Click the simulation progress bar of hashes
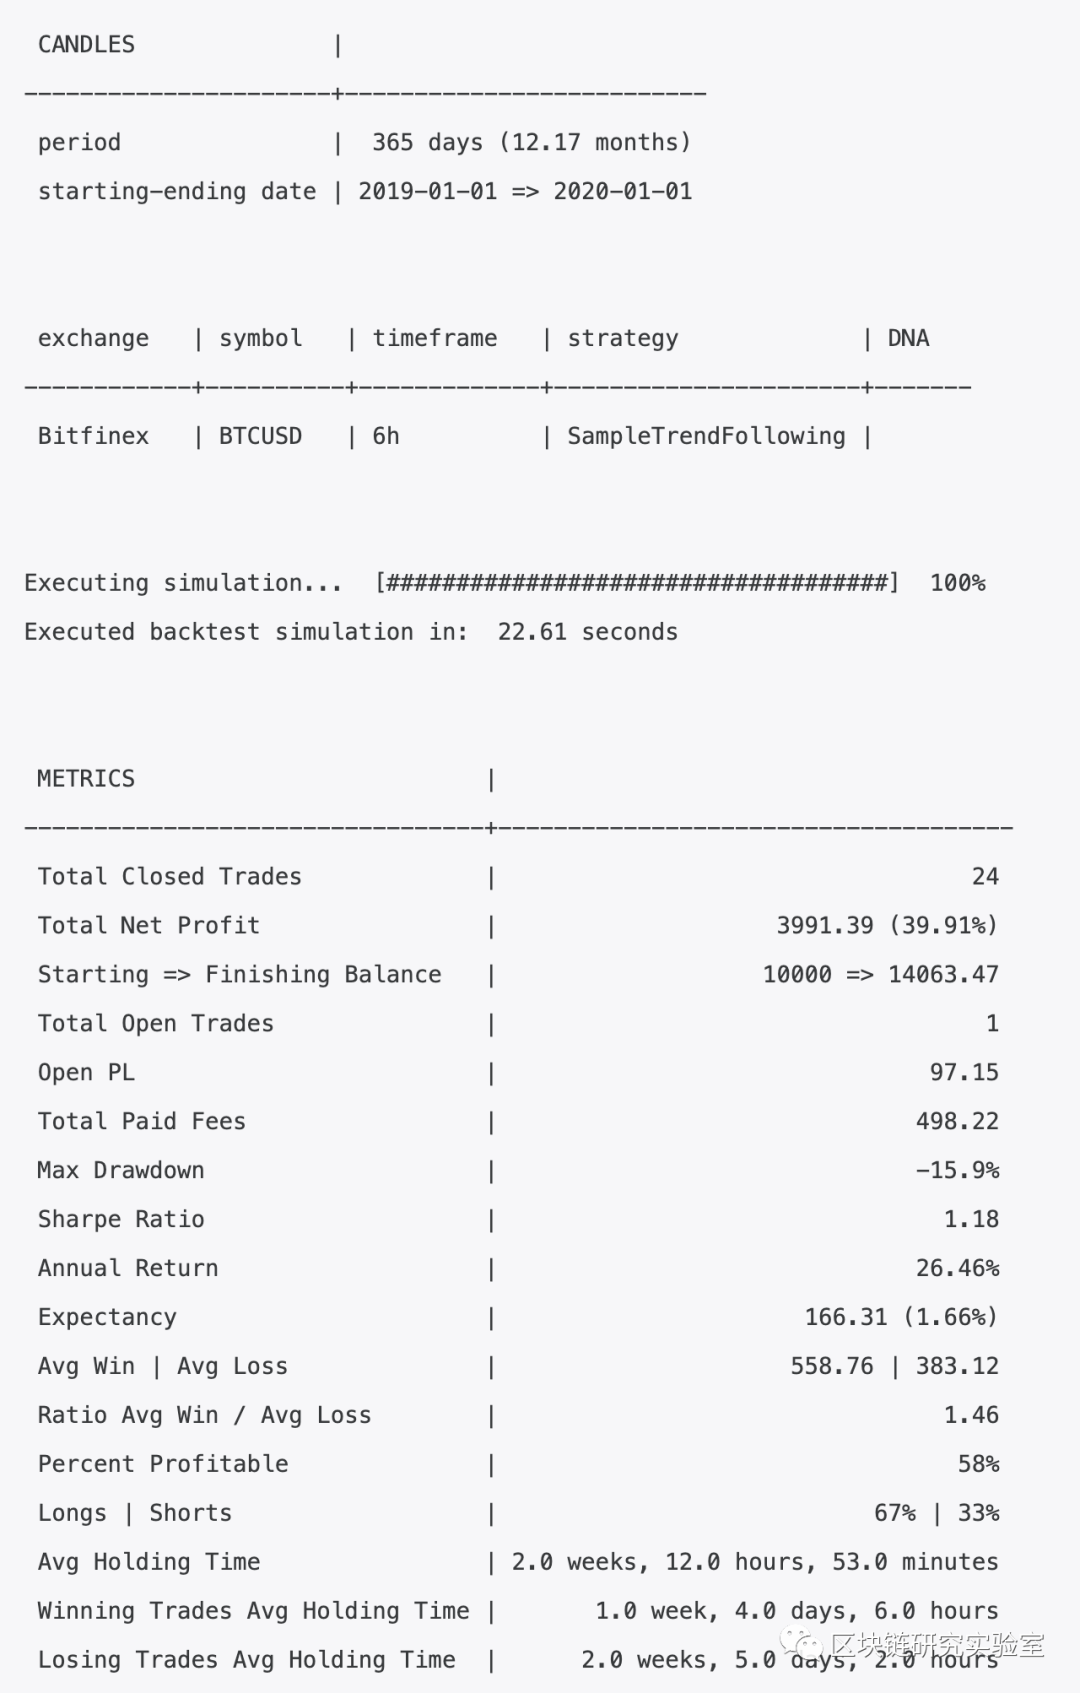 coord(636,583)
